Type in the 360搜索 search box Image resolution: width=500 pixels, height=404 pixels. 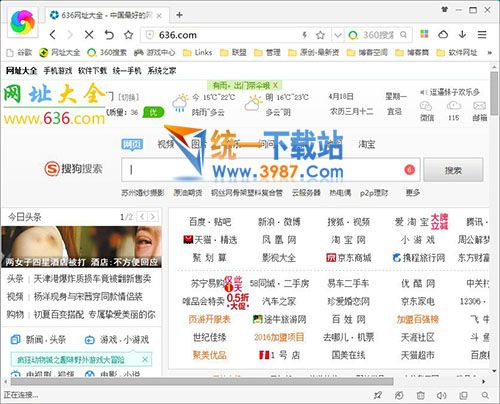click(378, 35)
